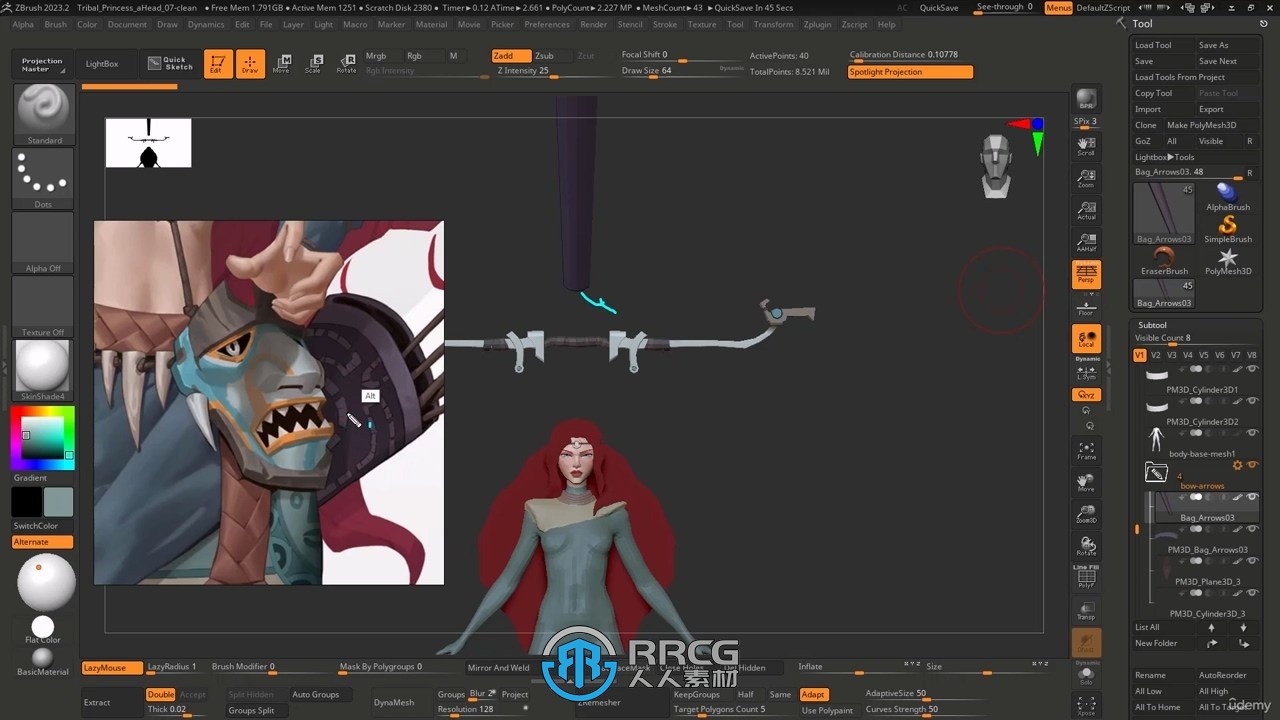Image resolution: width=1280 pixels, height=720 pixels.
Task: Toggle Local symmetry mode
Action: pyautogui.click(x=1086, y=339)
